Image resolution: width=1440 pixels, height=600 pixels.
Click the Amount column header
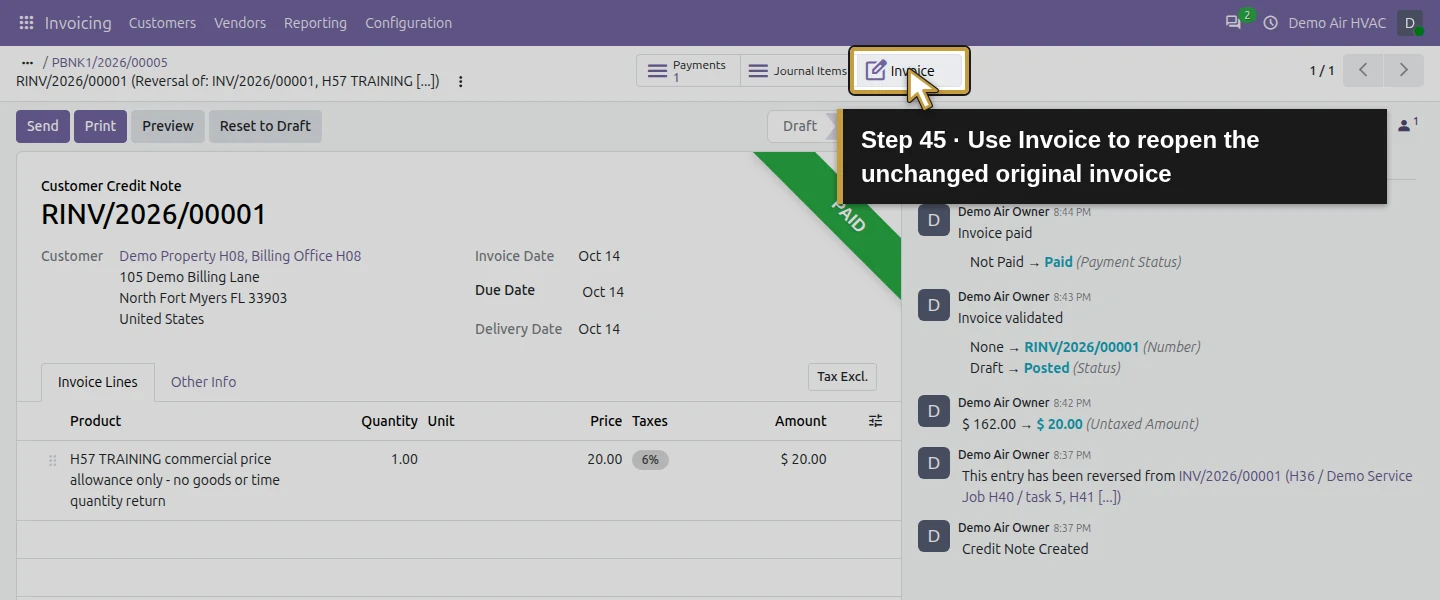click(x=800, y=421)
